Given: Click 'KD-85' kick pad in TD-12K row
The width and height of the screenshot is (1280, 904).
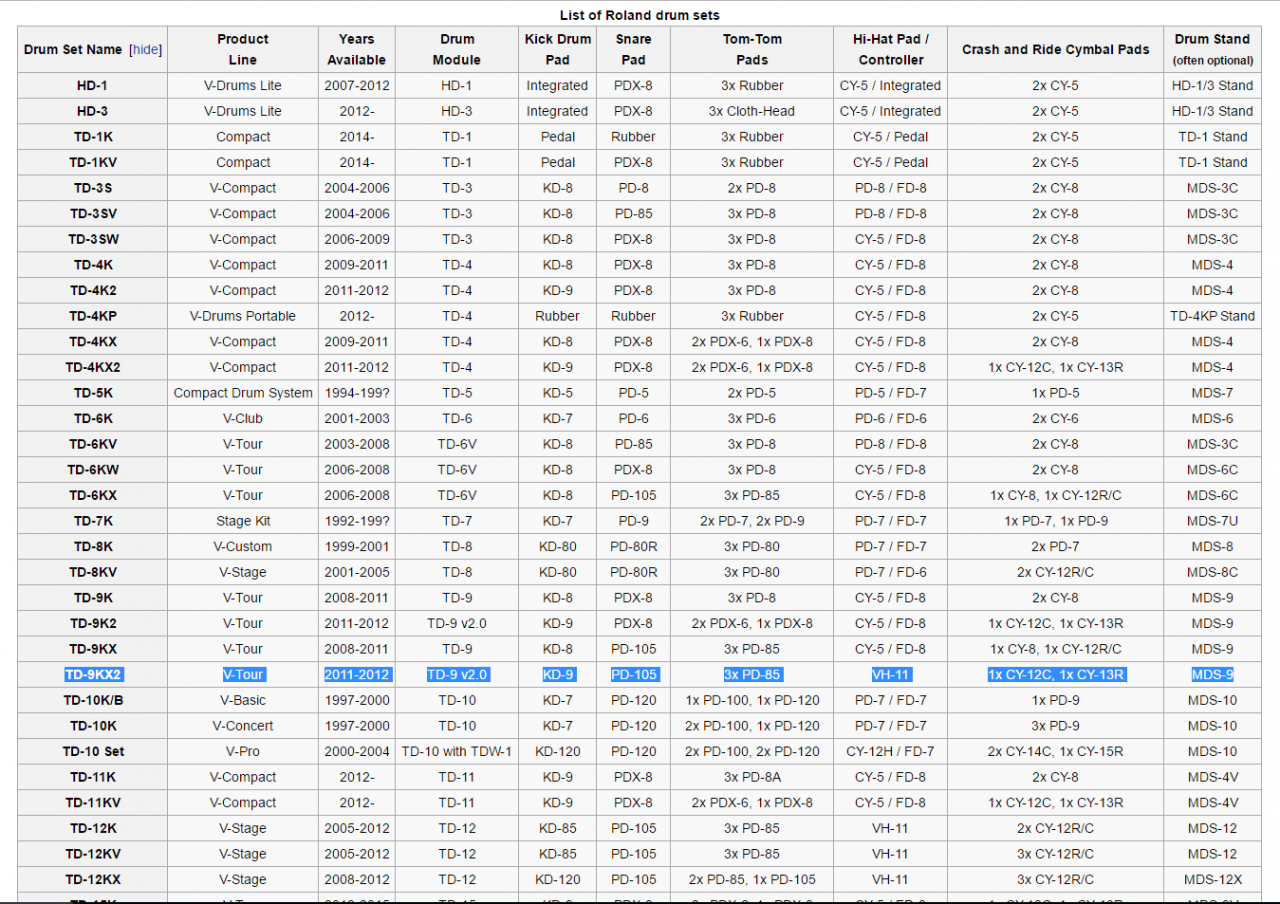Looking at the screenshot, I should pos(557,828).
